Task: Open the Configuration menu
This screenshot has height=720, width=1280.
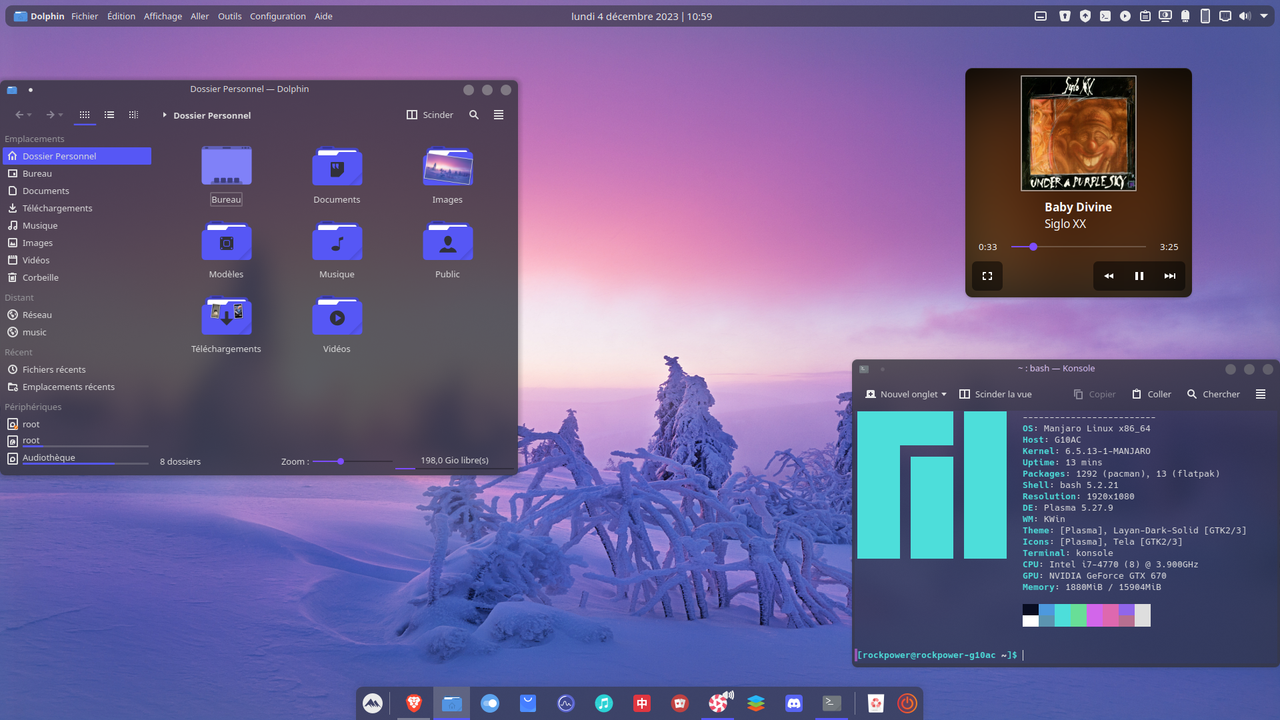Action: coord(278,16)
